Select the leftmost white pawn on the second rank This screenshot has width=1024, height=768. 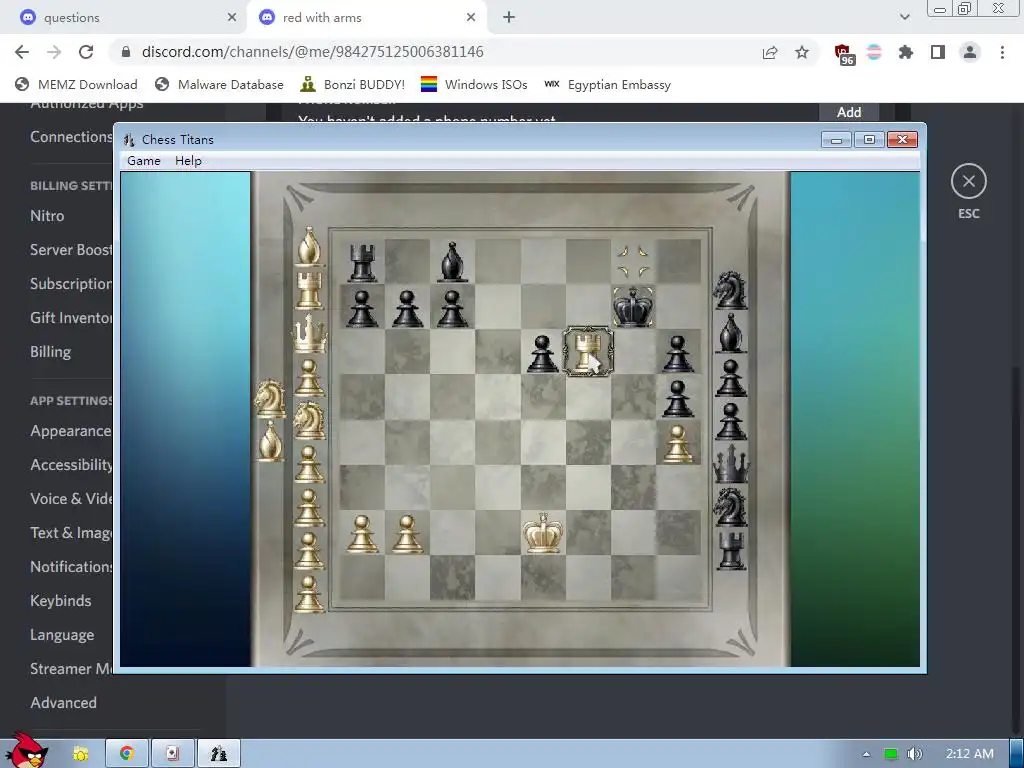pos(362,534)
